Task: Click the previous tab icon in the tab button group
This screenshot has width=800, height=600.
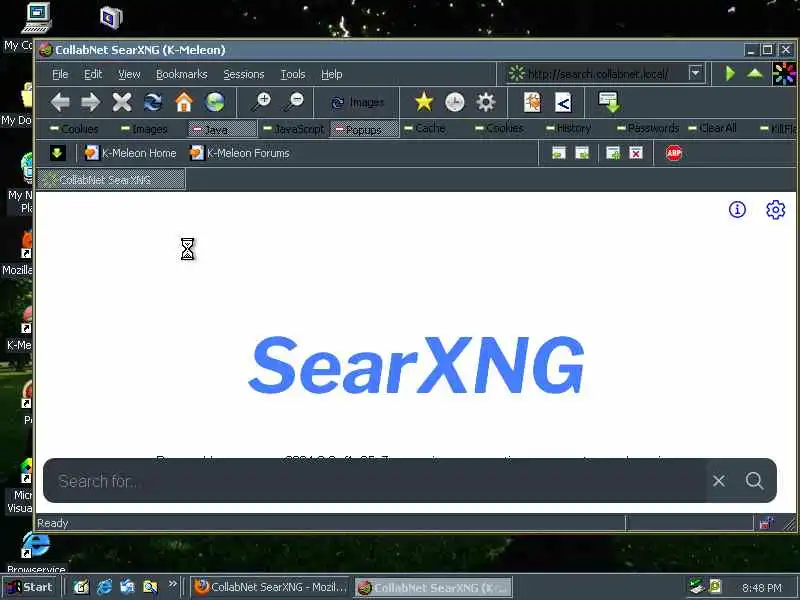Action: (559, 153)
